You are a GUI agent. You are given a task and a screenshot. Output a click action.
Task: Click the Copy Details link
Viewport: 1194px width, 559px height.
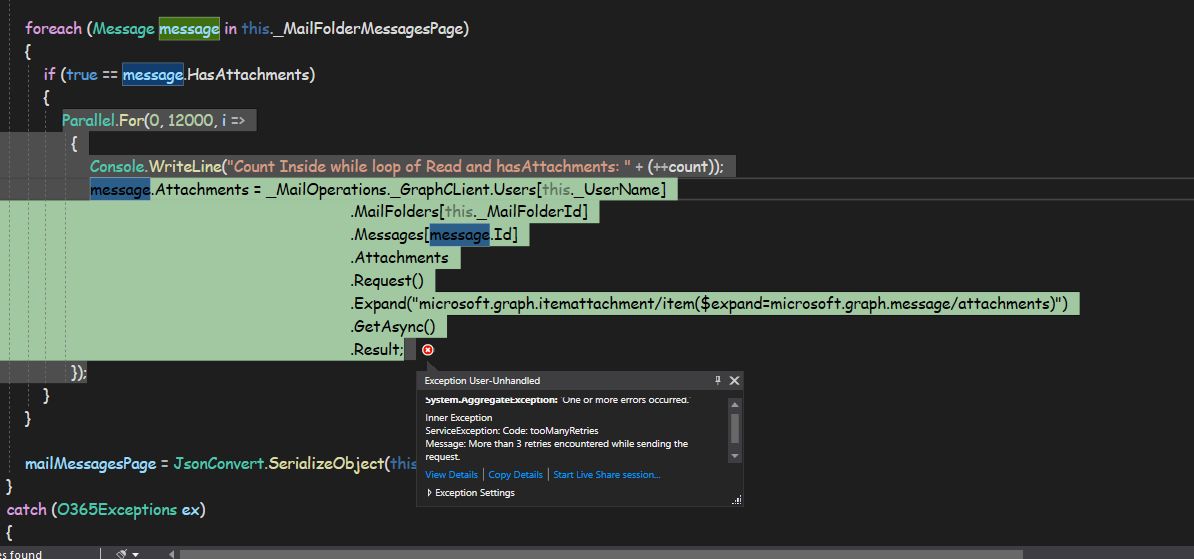coord(516,474)
